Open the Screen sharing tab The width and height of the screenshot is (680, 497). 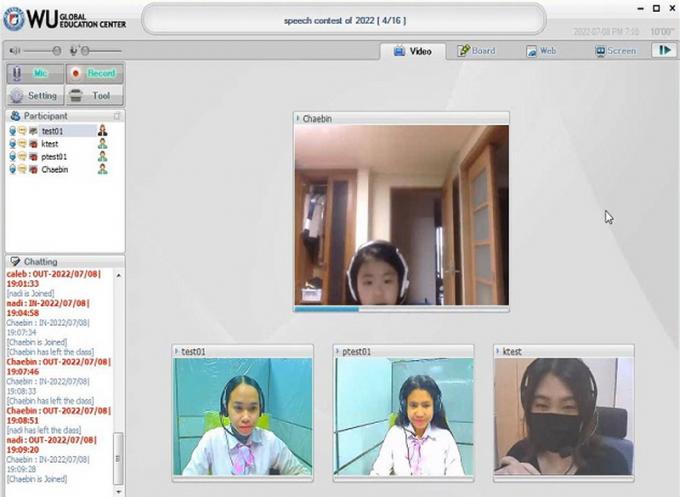(x=613, y=50)
